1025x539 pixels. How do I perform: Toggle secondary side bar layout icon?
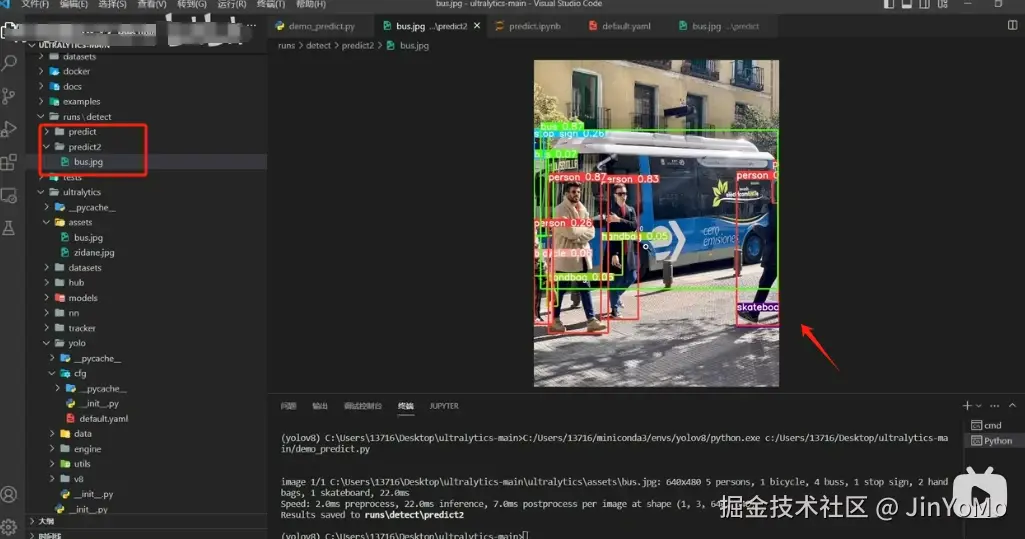(x=924, y=4)
